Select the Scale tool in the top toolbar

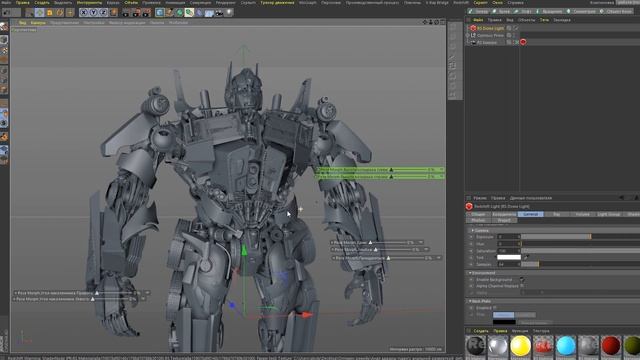coord(49,13)
